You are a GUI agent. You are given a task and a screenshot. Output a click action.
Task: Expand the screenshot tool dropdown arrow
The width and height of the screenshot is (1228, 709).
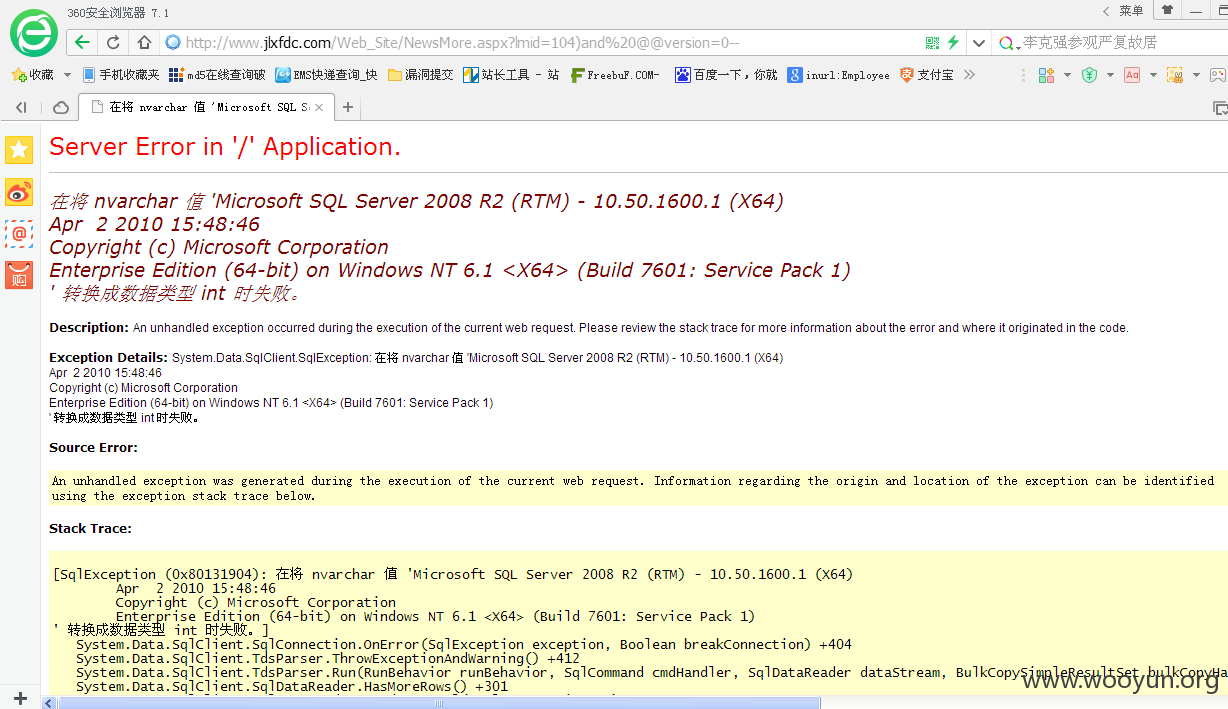point(1196,75)
